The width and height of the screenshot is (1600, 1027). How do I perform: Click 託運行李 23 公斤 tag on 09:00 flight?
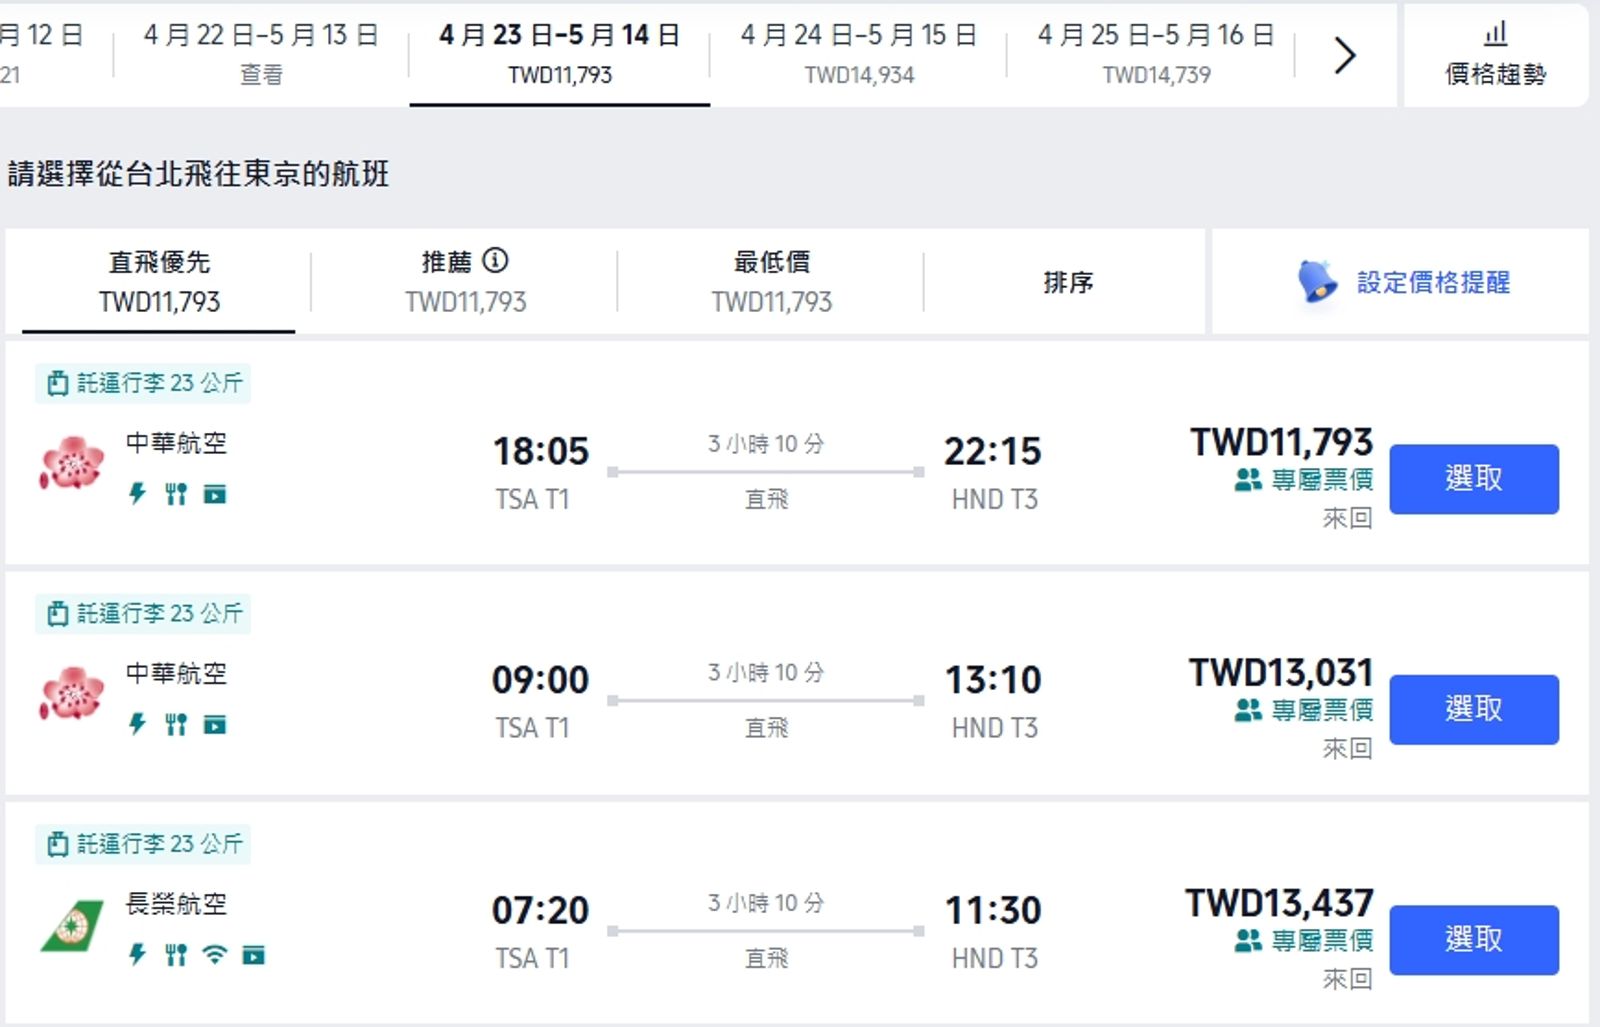(x=144, y=614)
